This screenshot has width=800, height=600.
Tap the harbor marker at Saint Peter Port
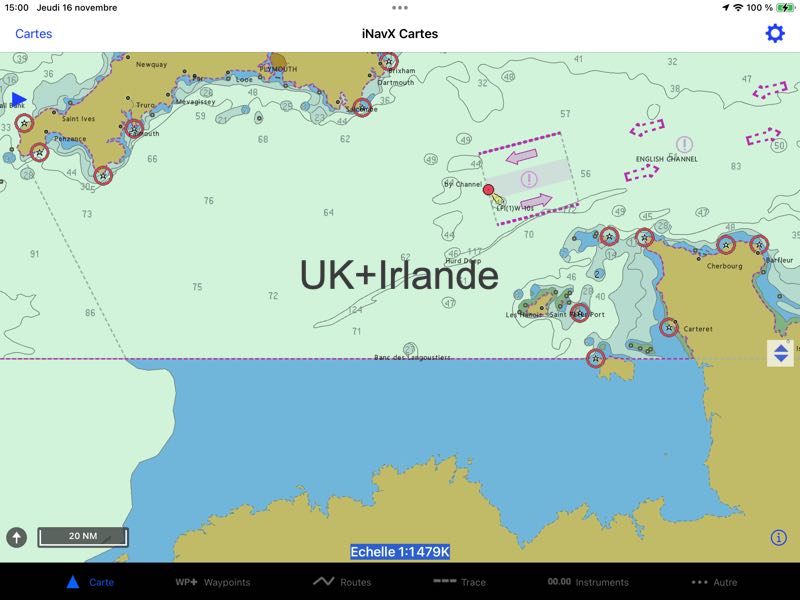tap(580, 313)
